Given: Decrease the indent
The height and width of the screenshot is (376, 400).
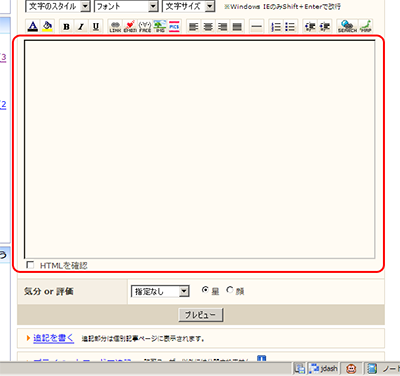Looking at the screenshot, I should point(310,26).
